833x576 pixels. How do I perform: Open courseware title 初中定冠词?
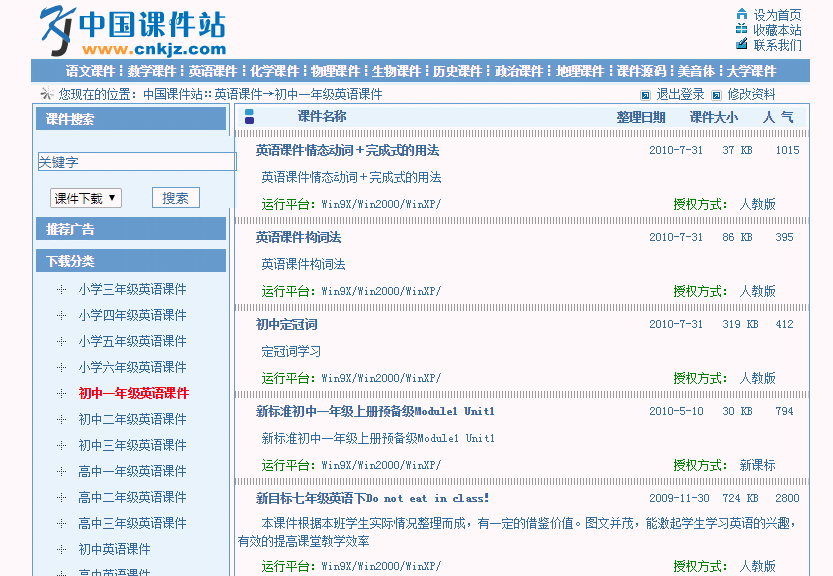(287, 324)
